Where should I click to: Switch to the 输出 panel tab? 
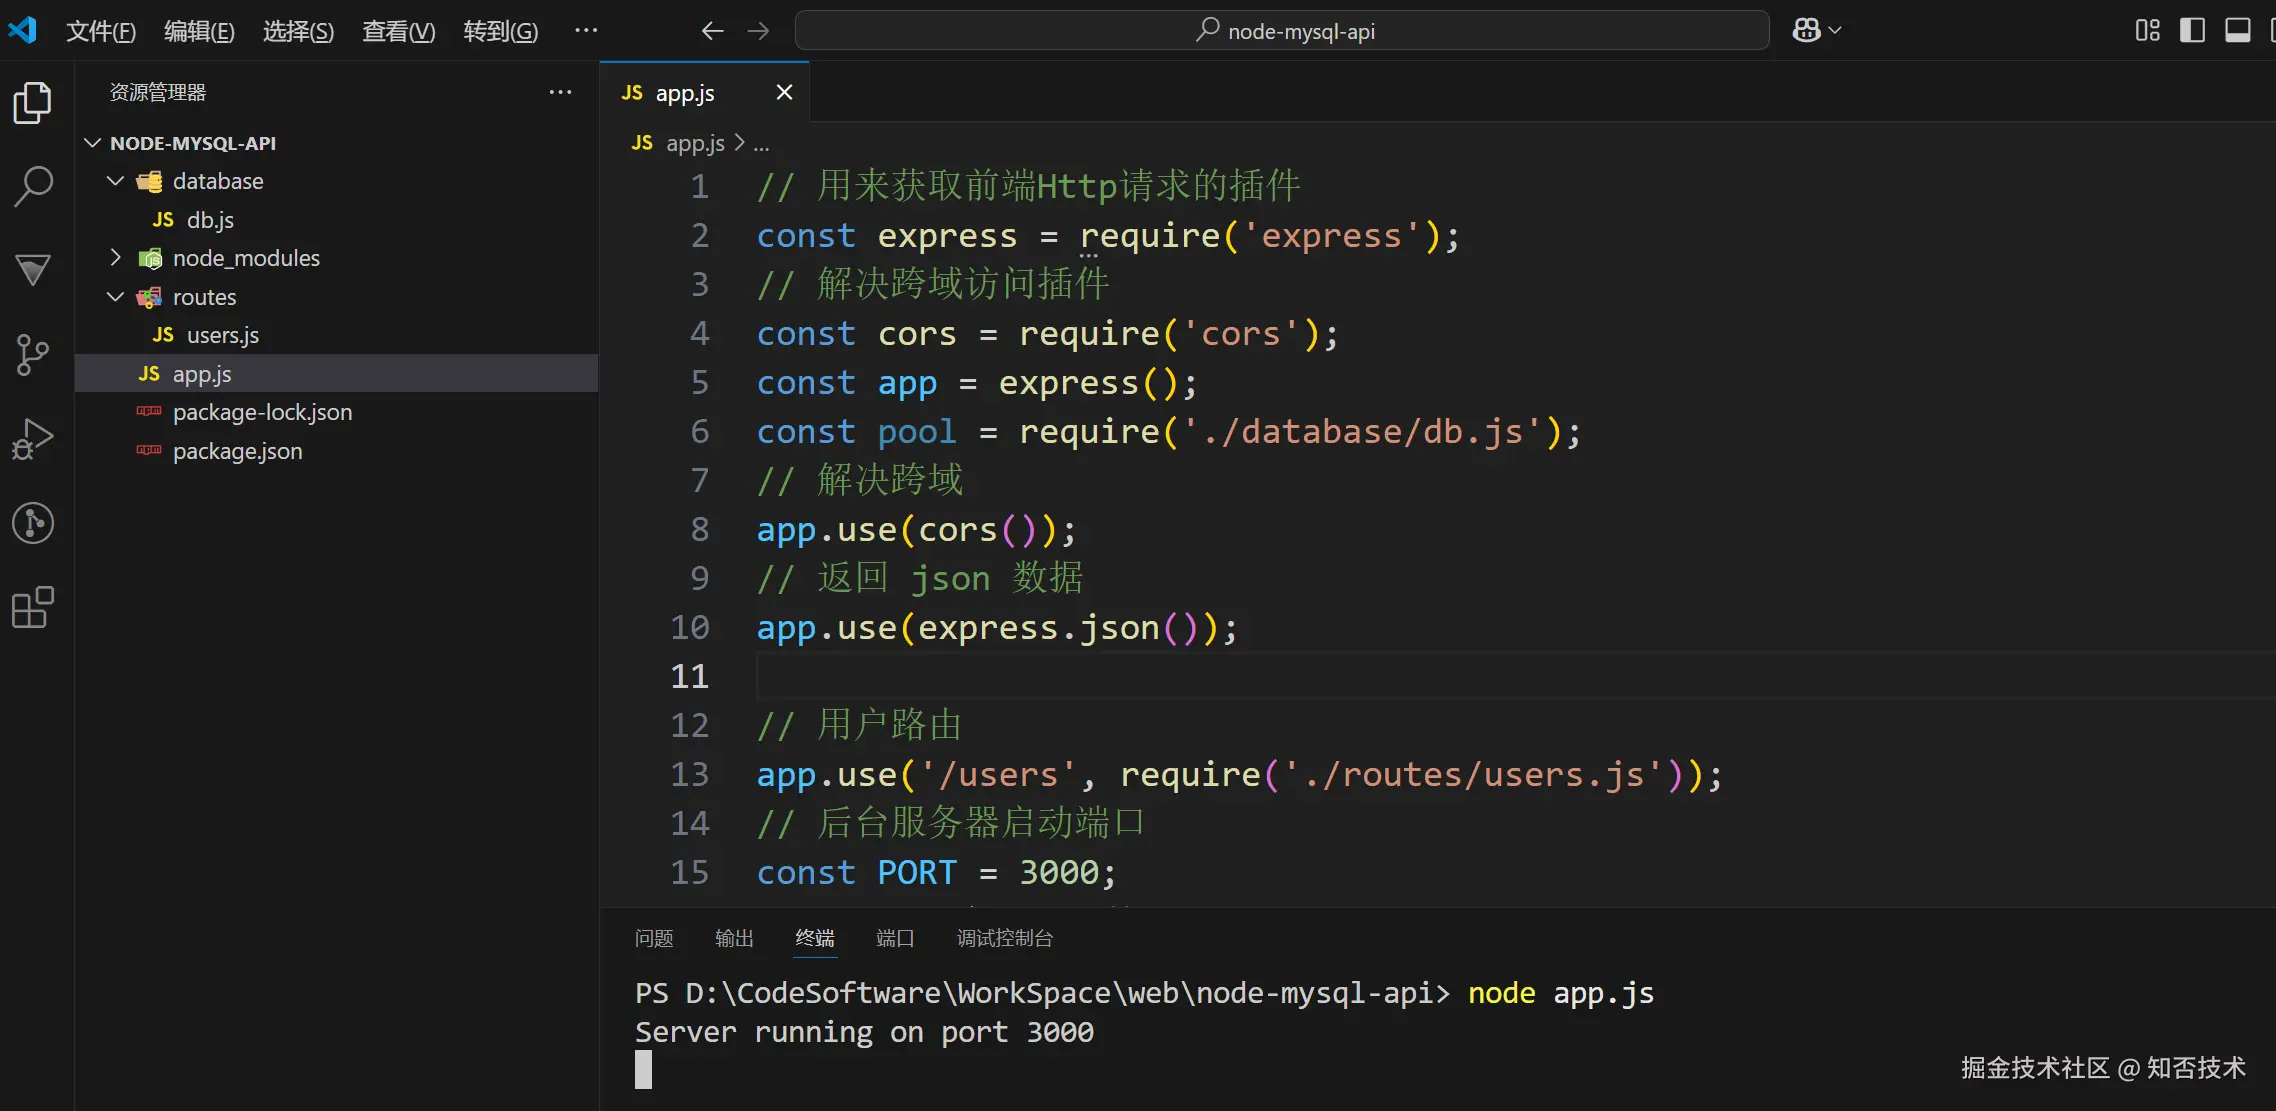click(x=734, y=938)
